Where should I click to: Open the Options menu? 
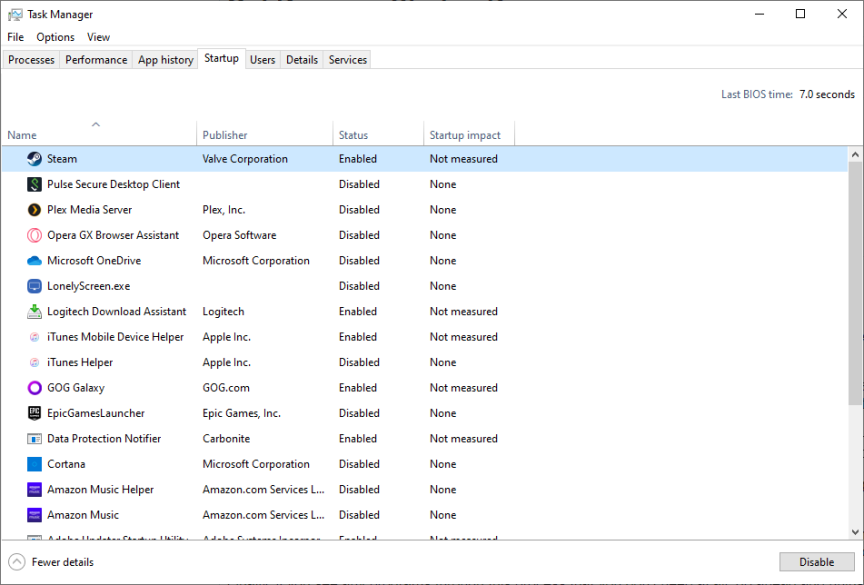point(55,37)
